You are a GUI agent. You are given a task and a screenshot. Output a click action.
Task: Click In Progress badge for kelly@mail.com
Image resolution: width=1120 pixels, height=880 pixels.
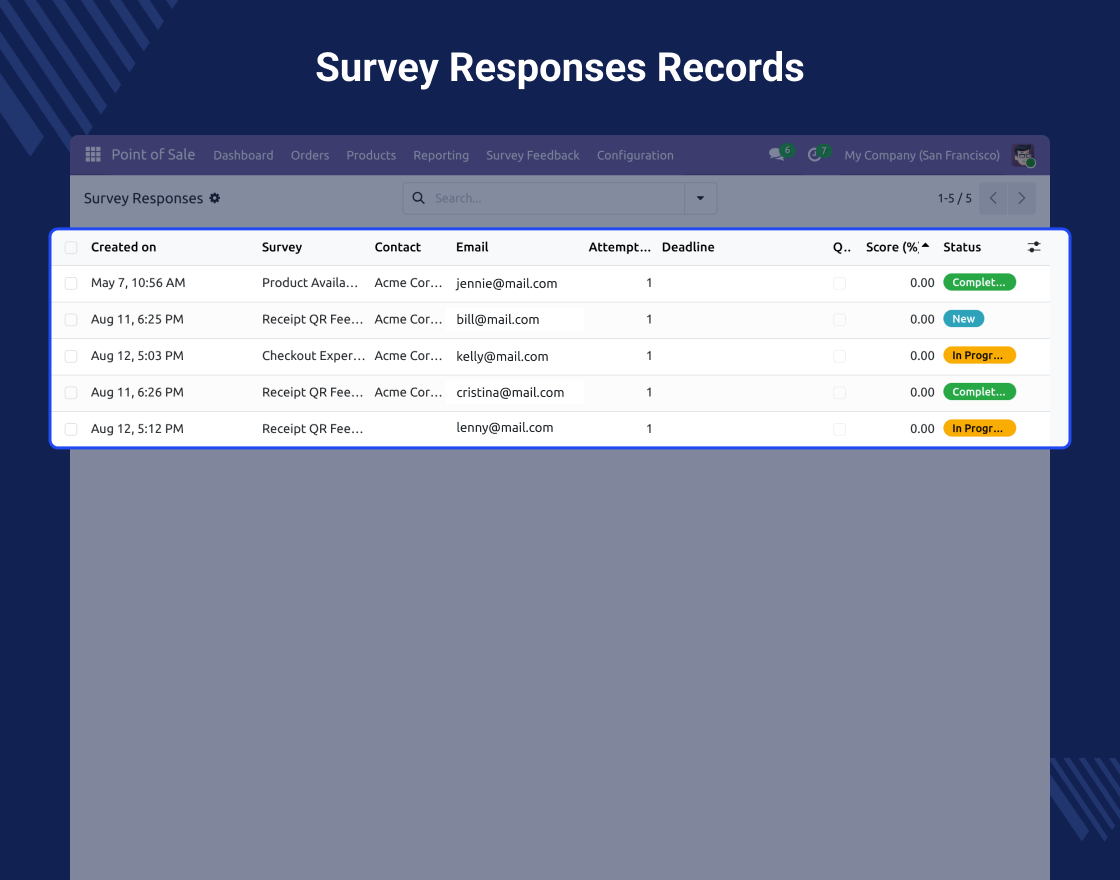coord(979,355)
